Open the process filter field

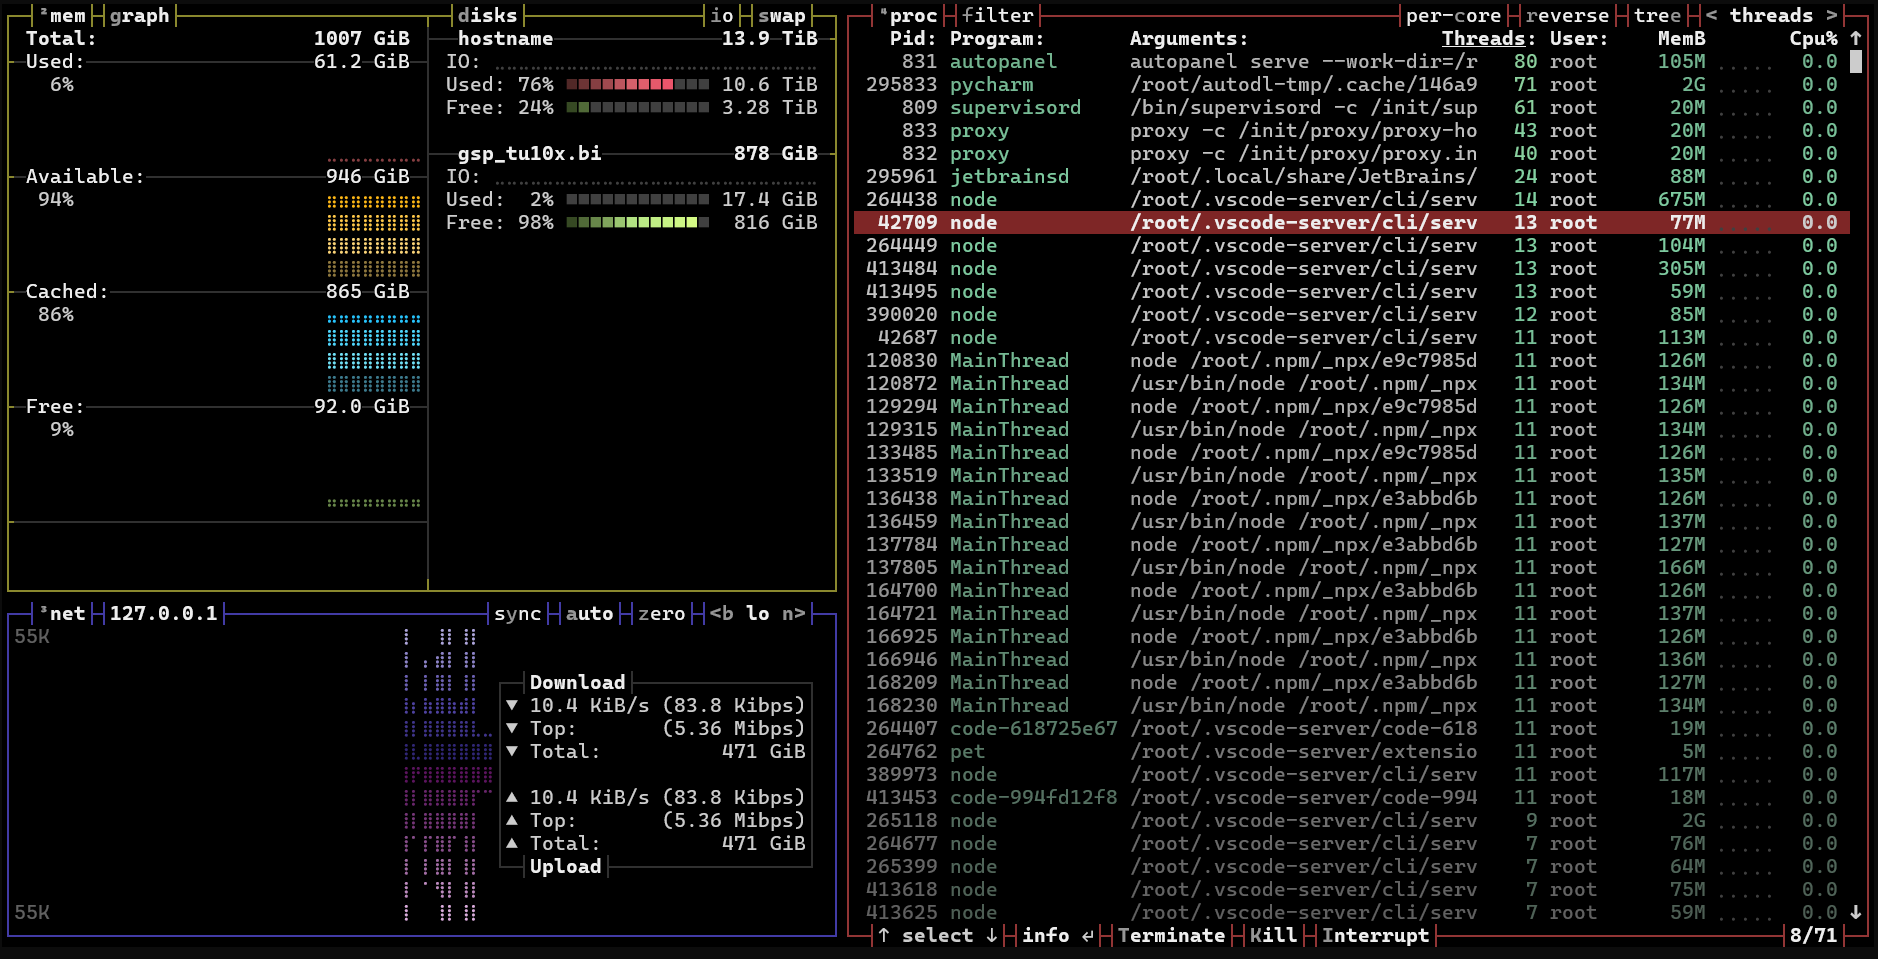997,15
